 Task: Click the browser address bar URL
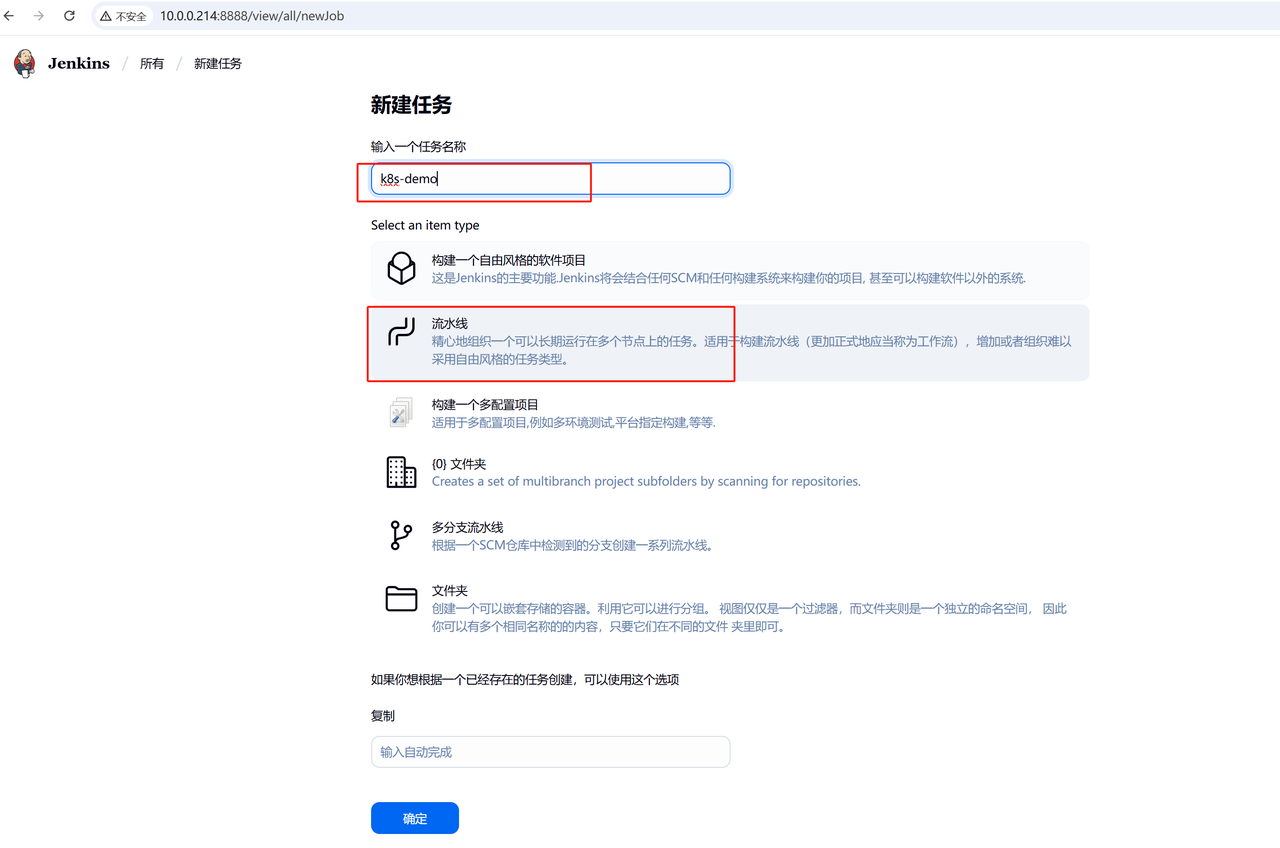pos(252,16)
